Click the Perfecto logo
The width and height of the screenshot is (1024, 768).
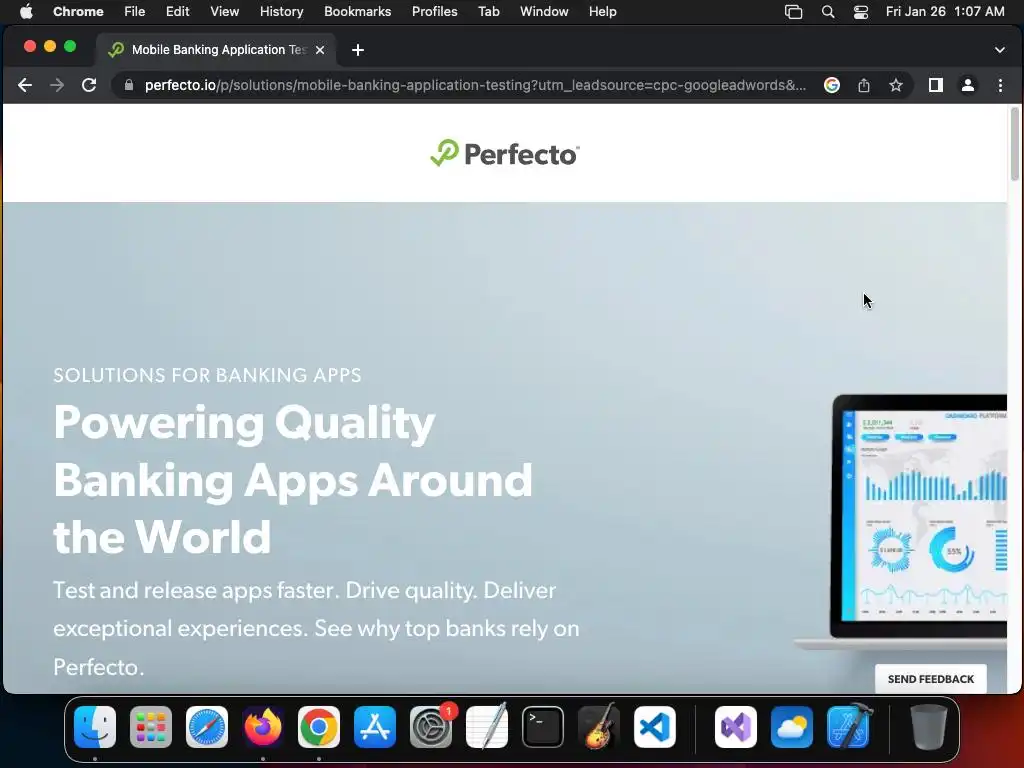tap(504, 153)
